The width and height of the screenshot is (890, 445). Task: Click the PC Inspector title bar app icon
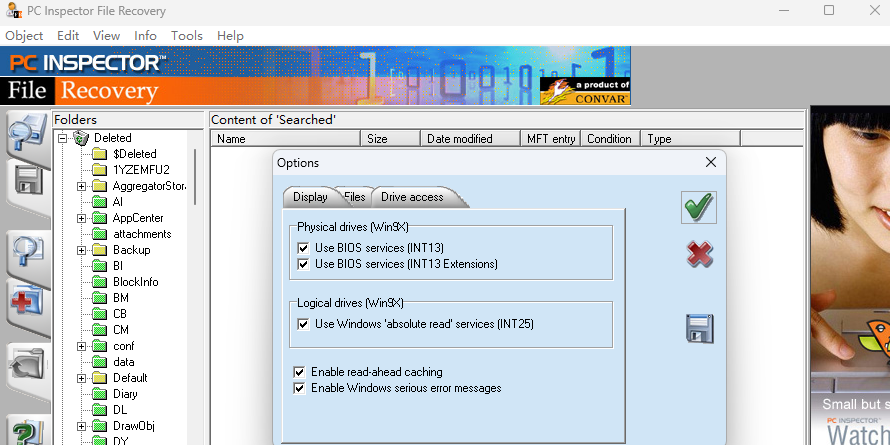coord(14,10)
